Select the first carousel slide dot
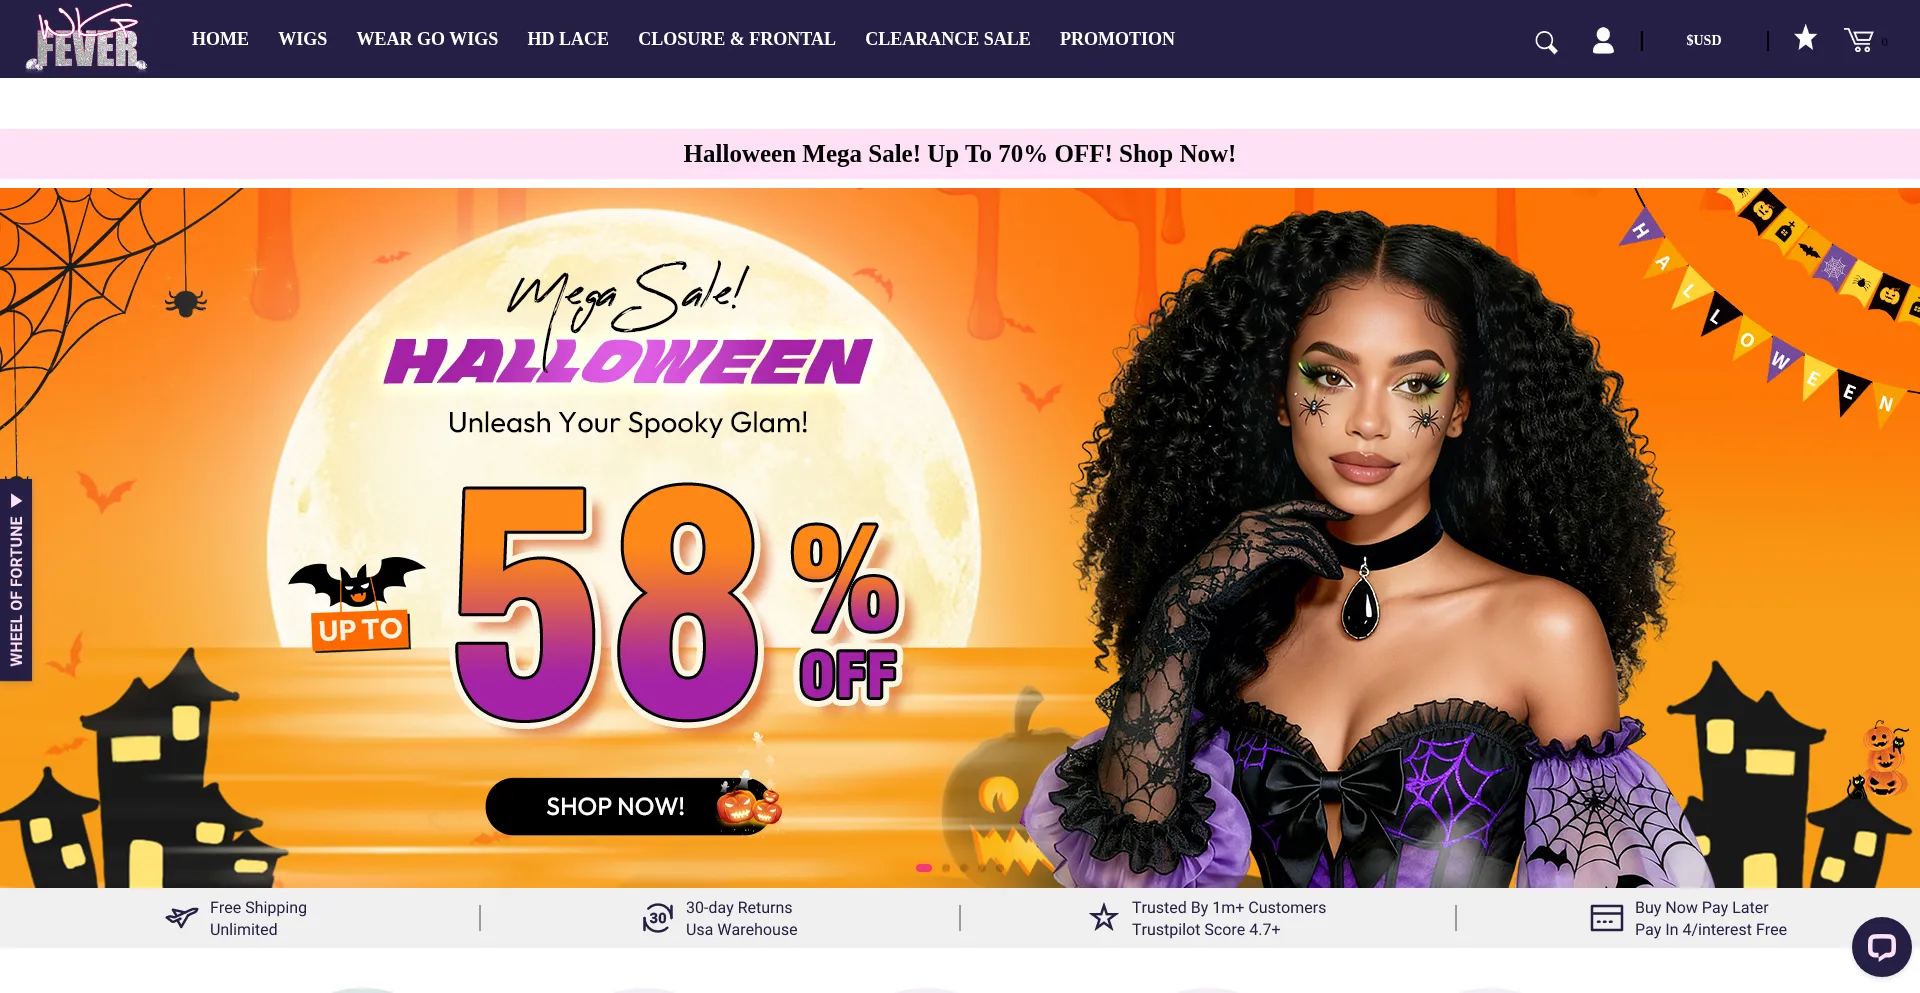 924,868
